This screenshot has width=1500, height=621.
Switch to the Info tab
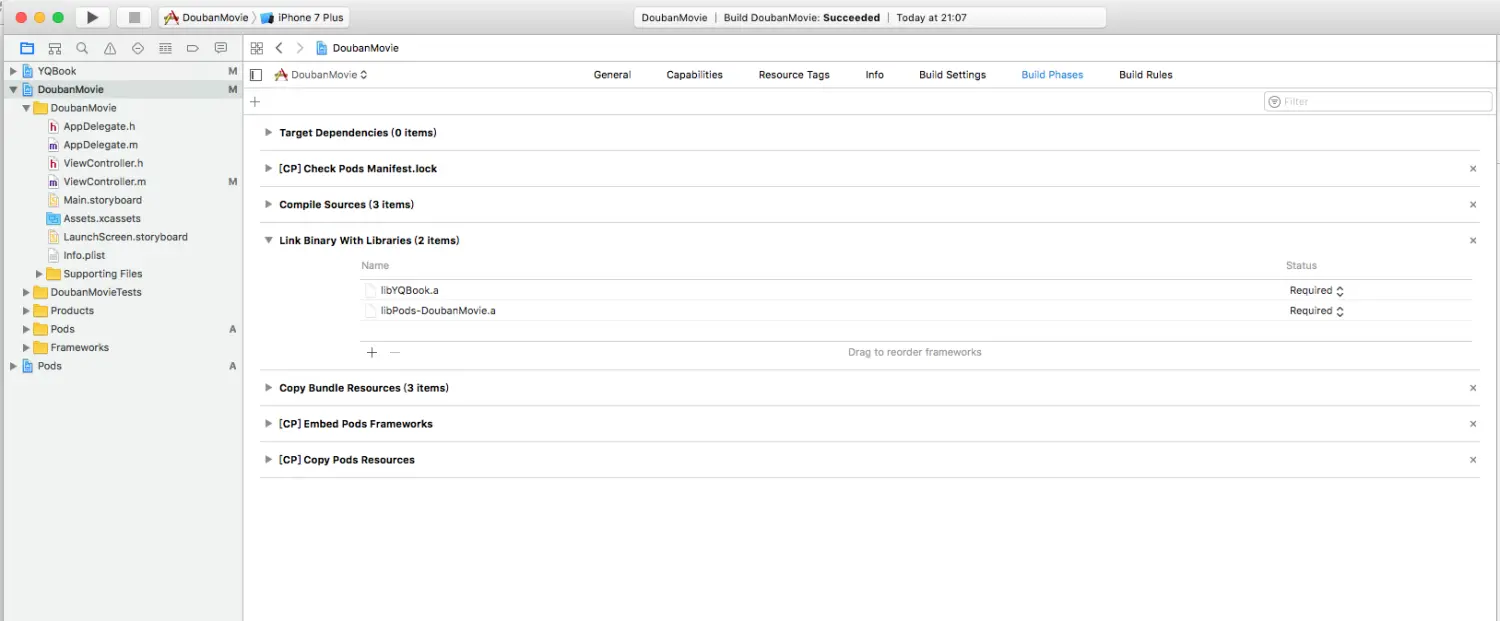pyautogui.click(x=874, y=75)
